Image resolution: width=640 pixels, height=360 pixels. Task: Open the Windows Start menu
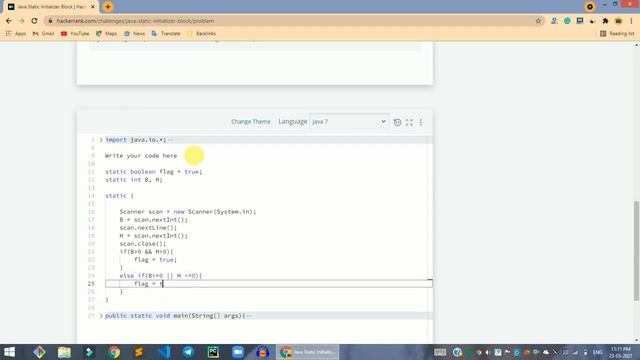tap(9, 352)
